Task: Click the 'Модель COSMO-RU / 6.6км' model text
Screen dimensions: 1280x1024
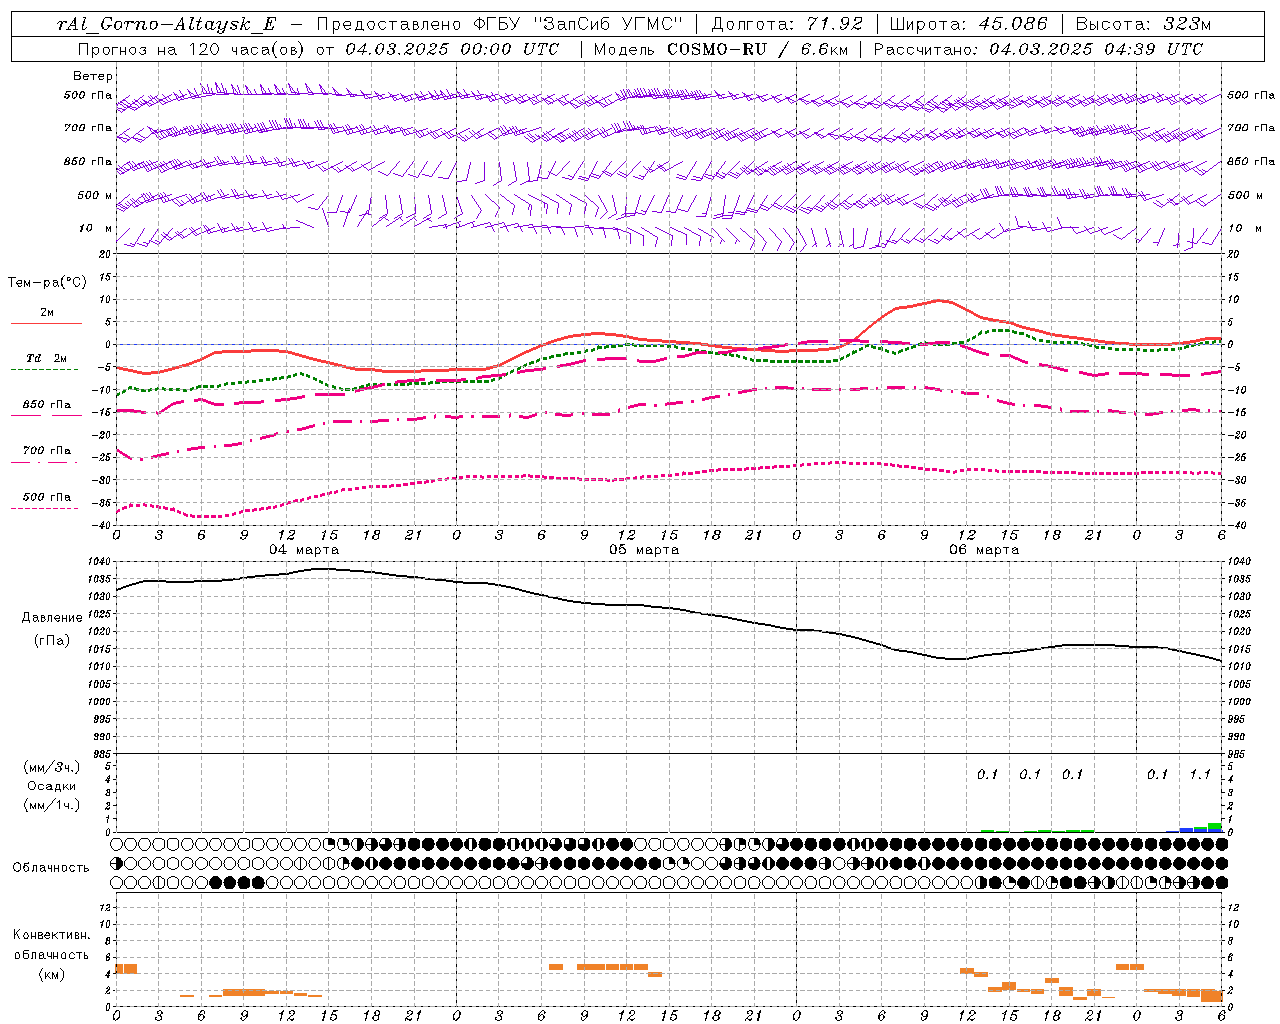Action: pos(720,49)
